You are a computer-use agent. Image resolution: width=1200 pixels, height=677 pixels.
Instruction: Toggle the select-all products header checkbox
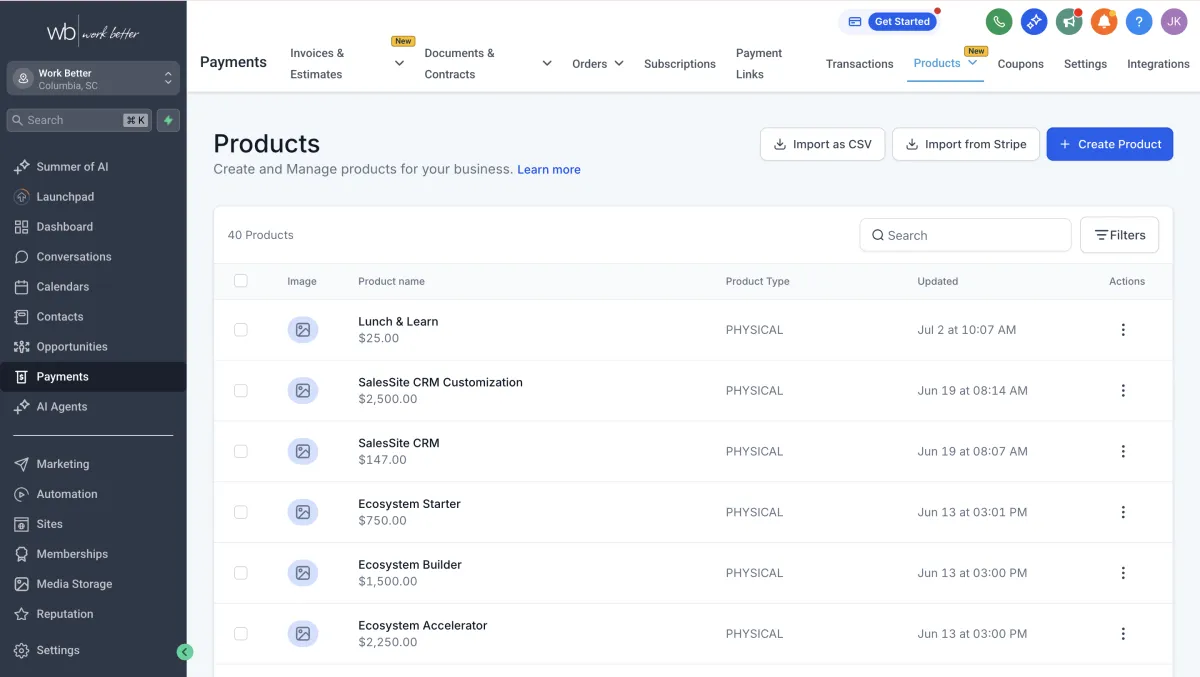pyautogui.click(x=240, y=281)
